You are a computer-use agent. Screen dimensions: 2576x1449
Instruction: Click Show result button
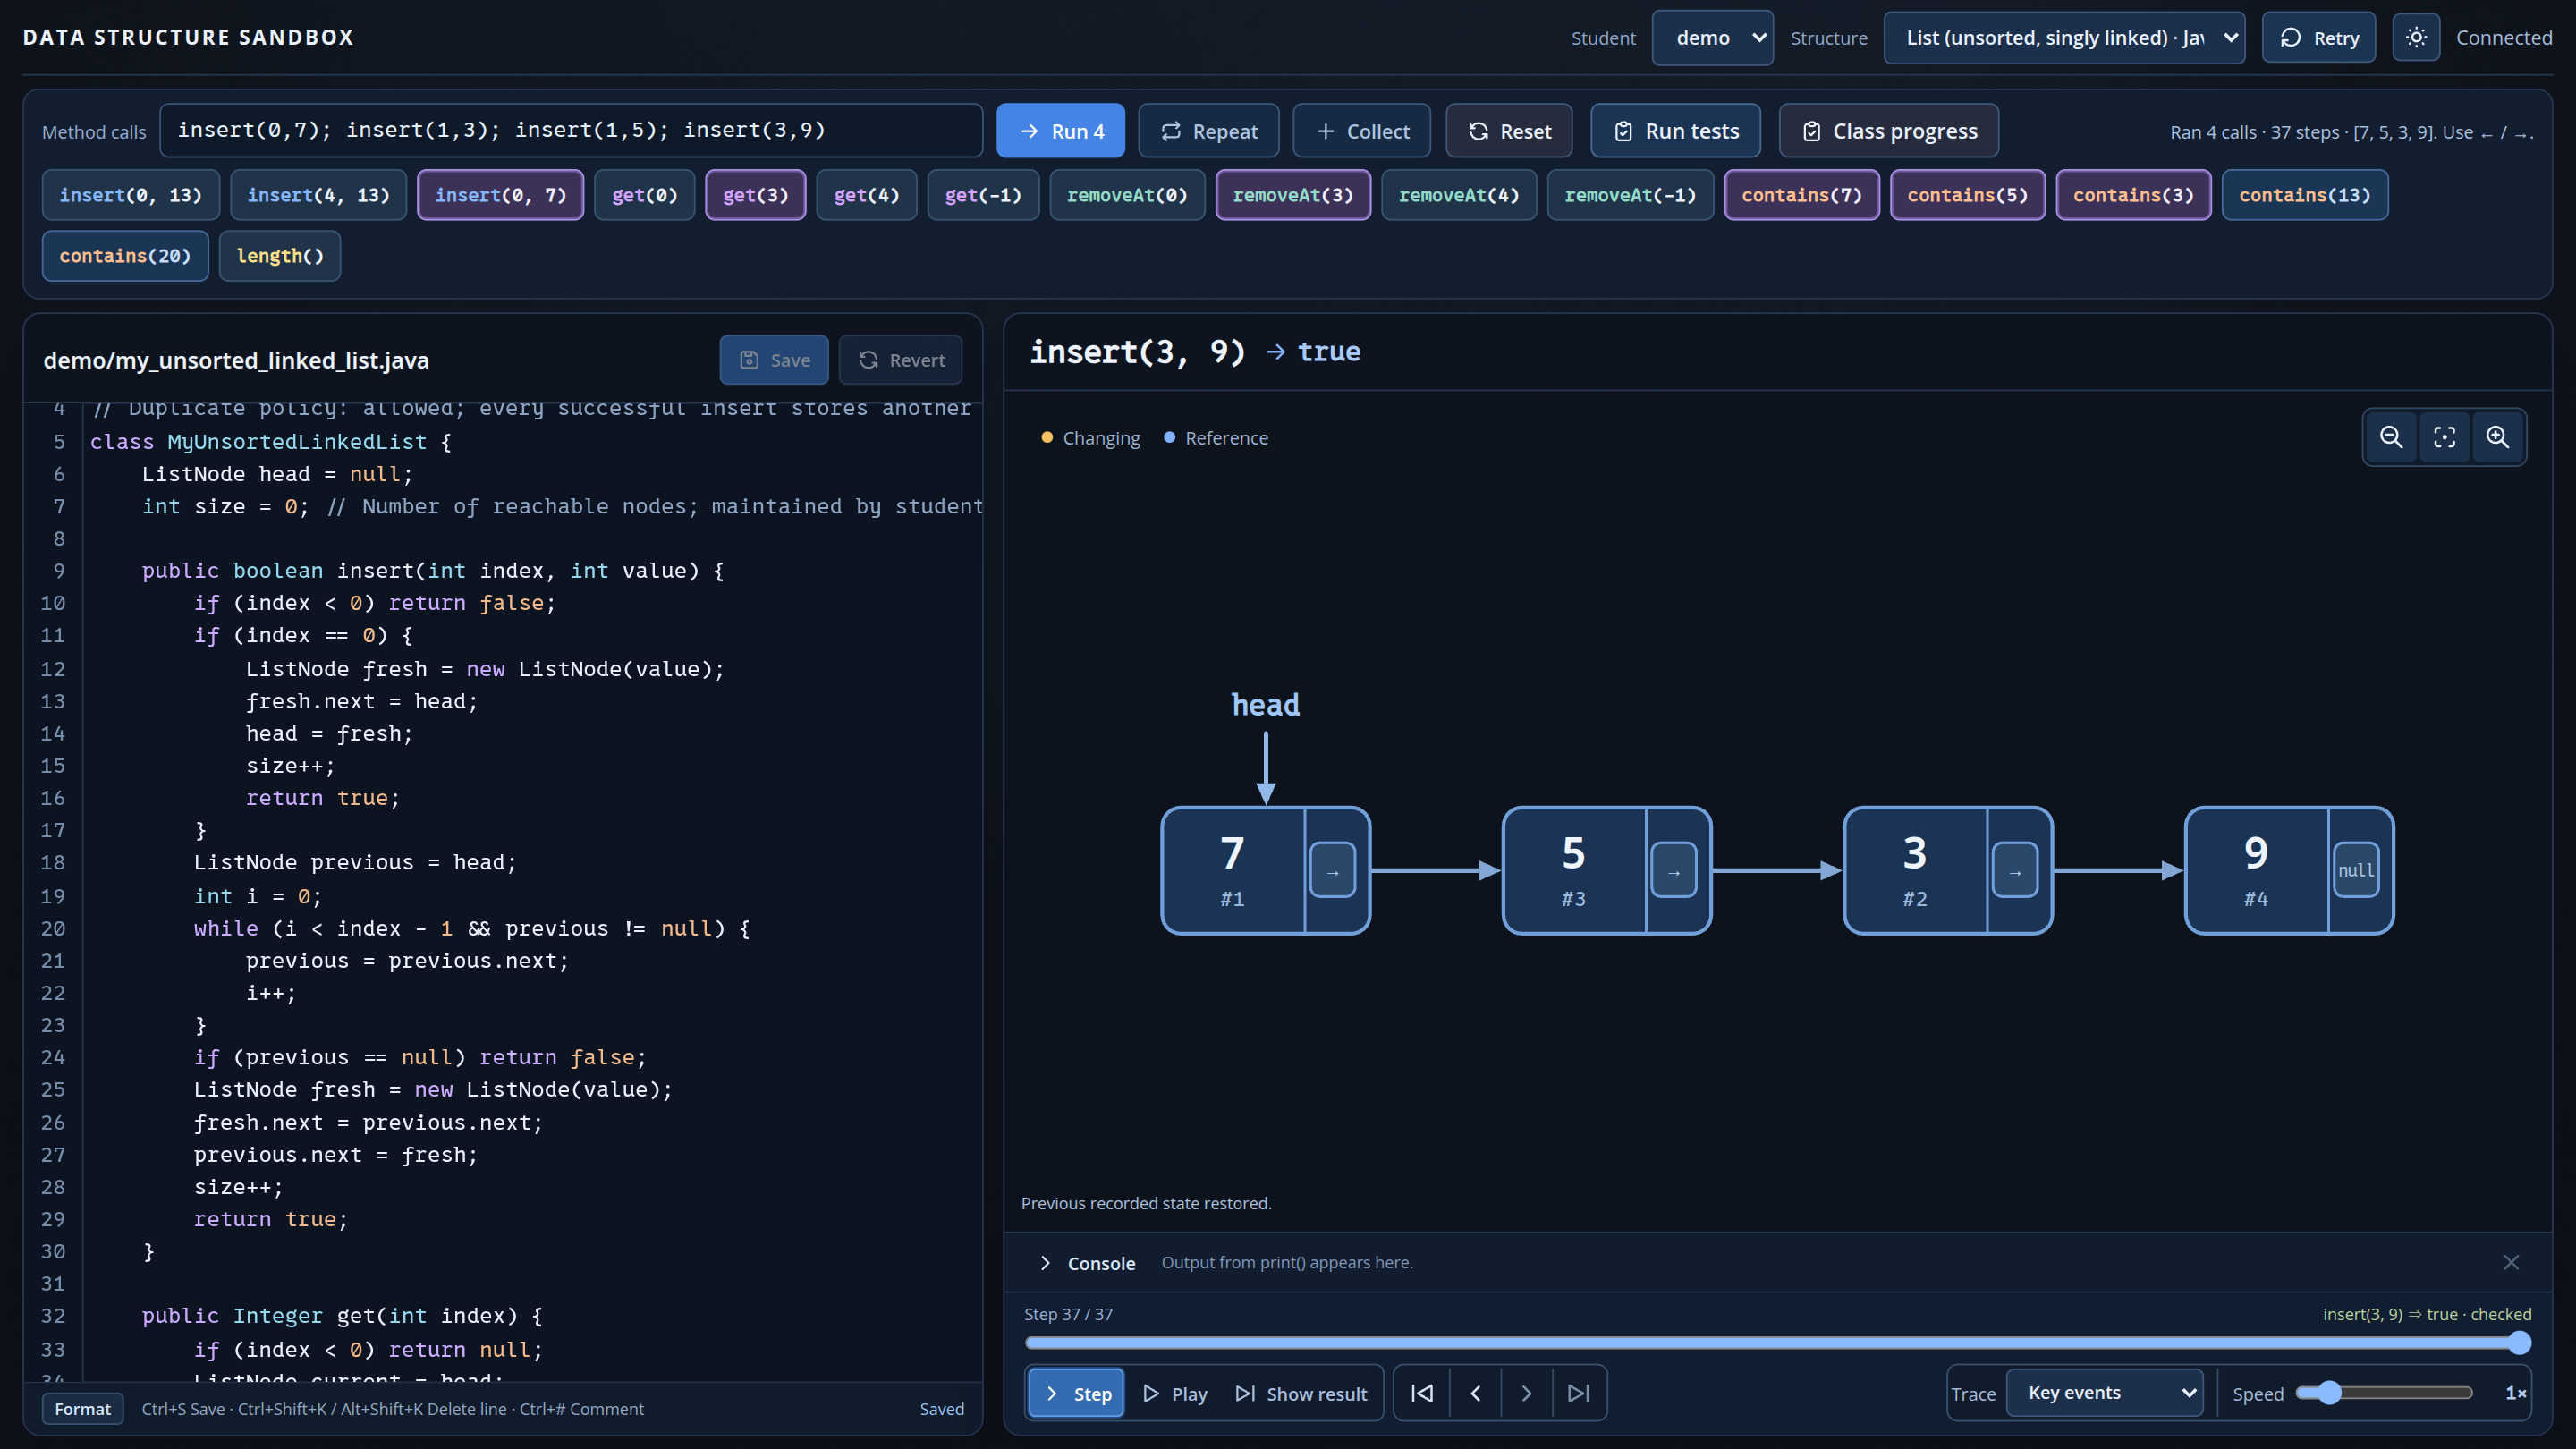click(1301, 1393)
